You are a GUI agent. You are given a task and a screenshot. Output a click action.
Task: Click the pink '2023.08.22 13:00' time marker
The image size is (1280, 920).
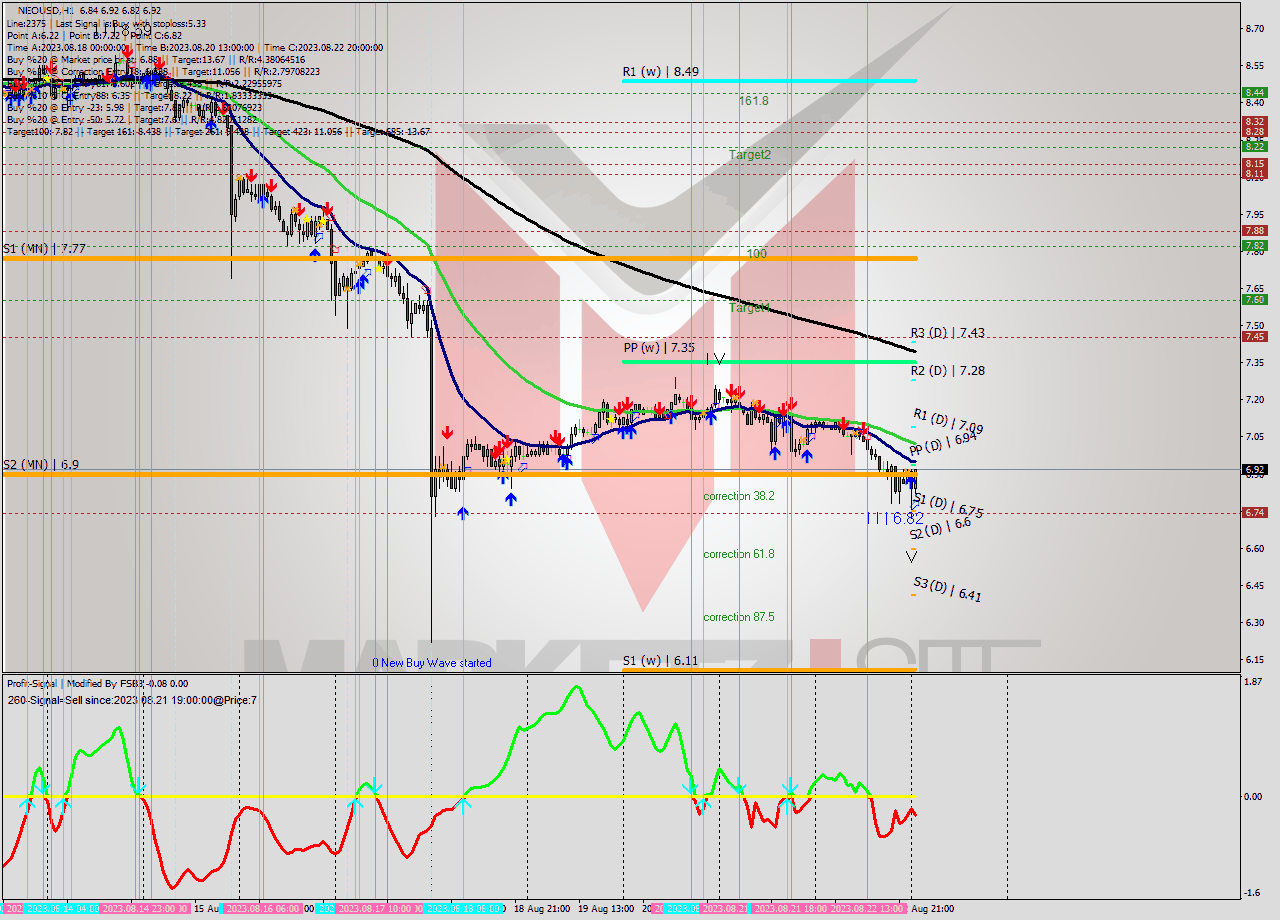click(x=868, y=909)
